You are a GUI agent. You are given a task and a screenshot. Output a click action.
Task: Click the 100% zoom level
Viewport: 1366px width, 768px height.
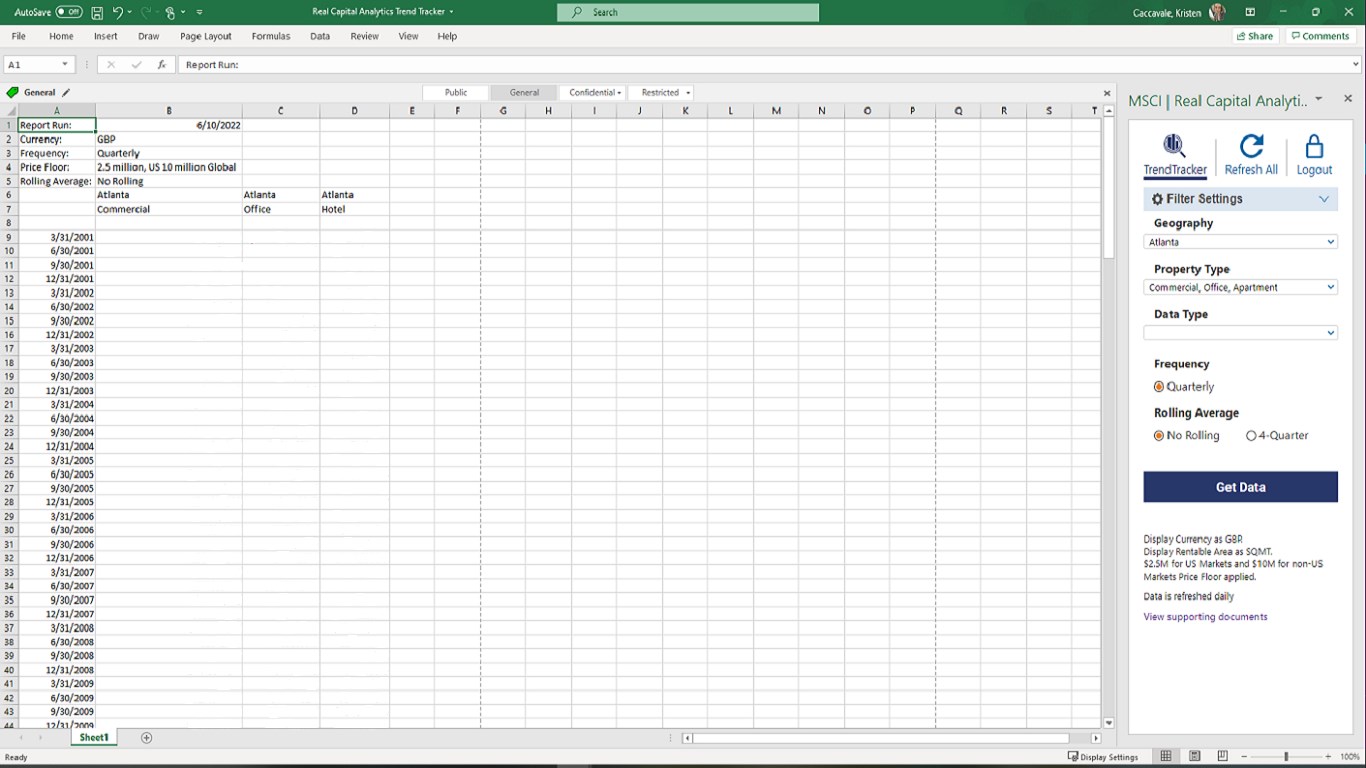1349,757
